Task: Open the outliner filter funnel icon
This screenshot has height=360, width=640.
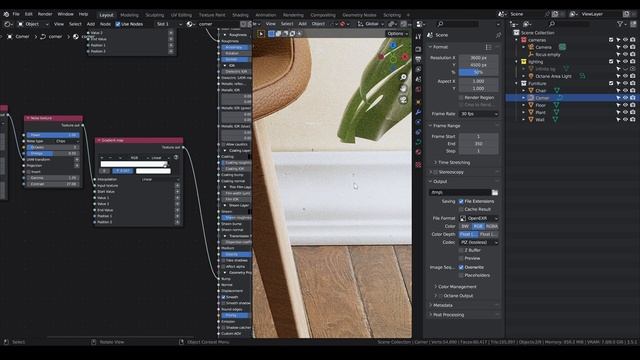Action: 620,24
